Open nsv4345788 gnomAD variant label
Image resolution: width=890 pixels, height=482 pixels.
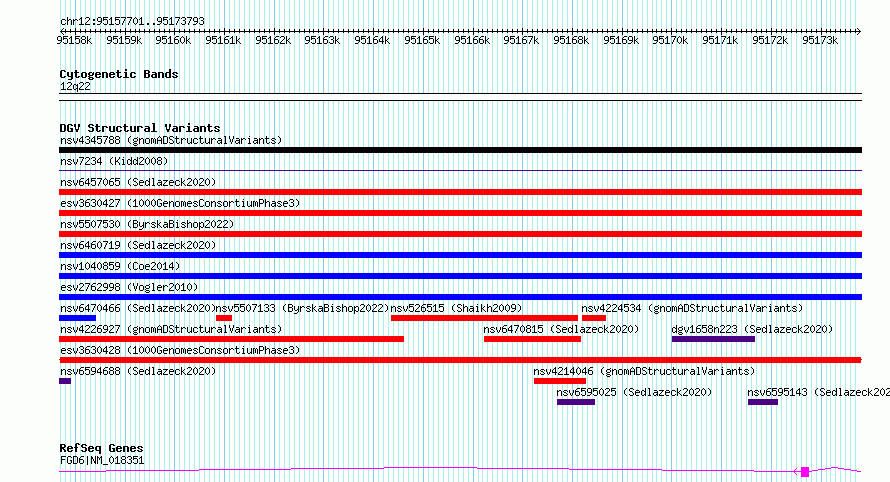tap(171, 140)
